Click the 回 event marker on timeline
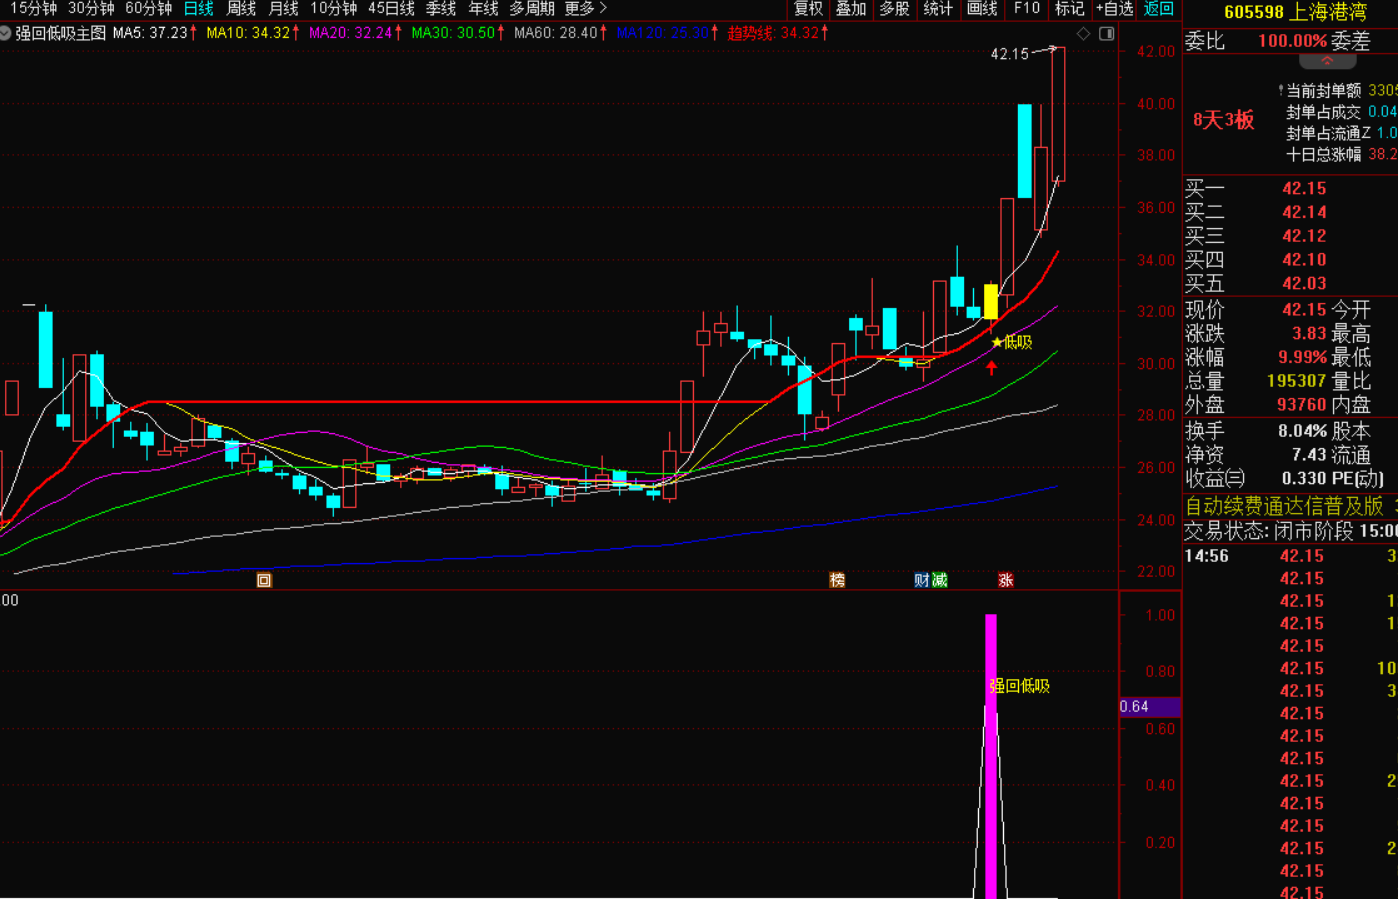1398x899 pixels. 264,580
